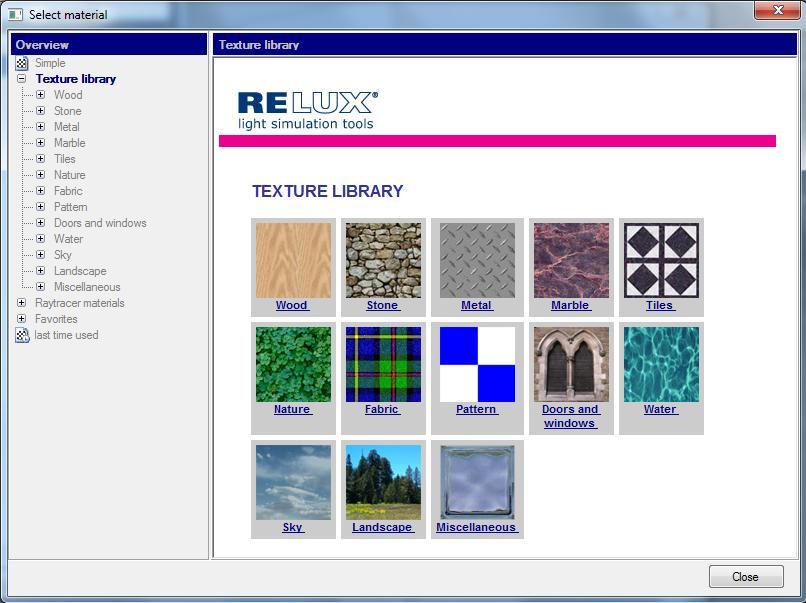The width and height of the screenshot is (806, 603).
Task: Open the Miscellaneous glass block thumbnail
Action: pos(477,482)
